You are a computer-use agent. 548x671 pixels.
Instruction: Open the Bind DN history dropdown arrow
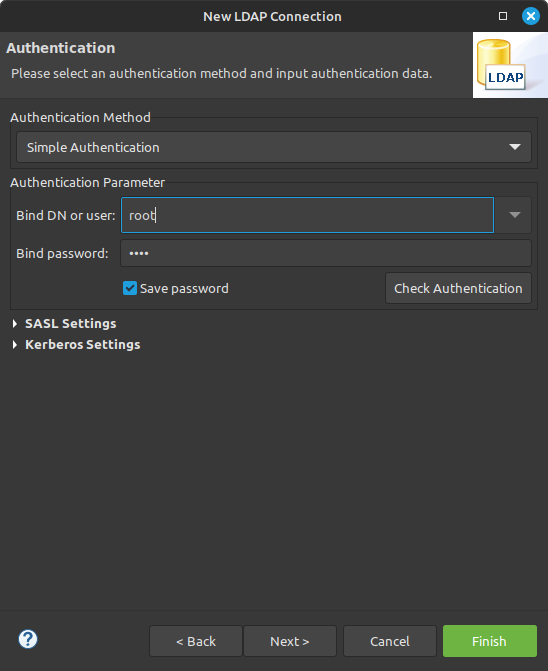tap(515, 215)
